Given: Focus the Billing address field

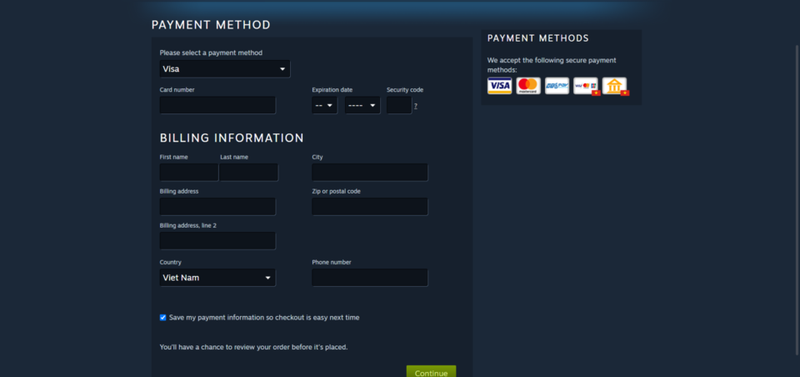Looking at the screenshot, I should tap(217, 207).
